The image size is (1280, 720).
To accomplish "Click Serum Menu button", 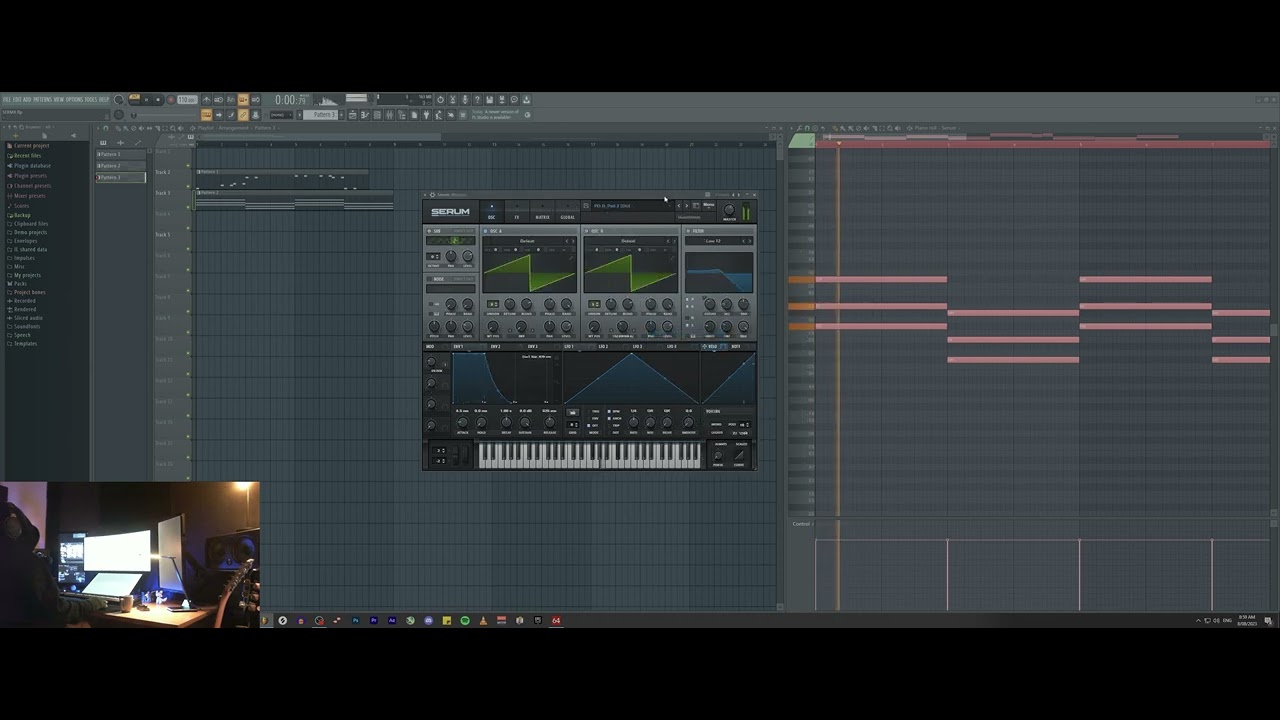I will [x=709, y=205].
